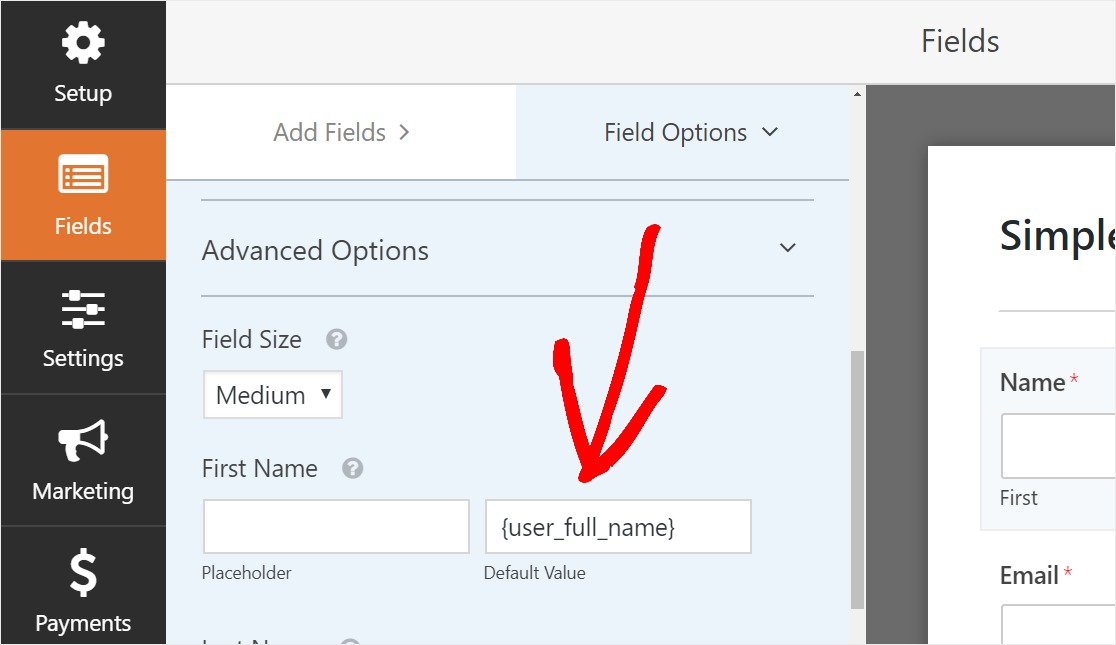Image resolution: width=1116 pixels, height=645 pixels.
Task: Switch to the Add Fields tab
Action: [341, 132]
